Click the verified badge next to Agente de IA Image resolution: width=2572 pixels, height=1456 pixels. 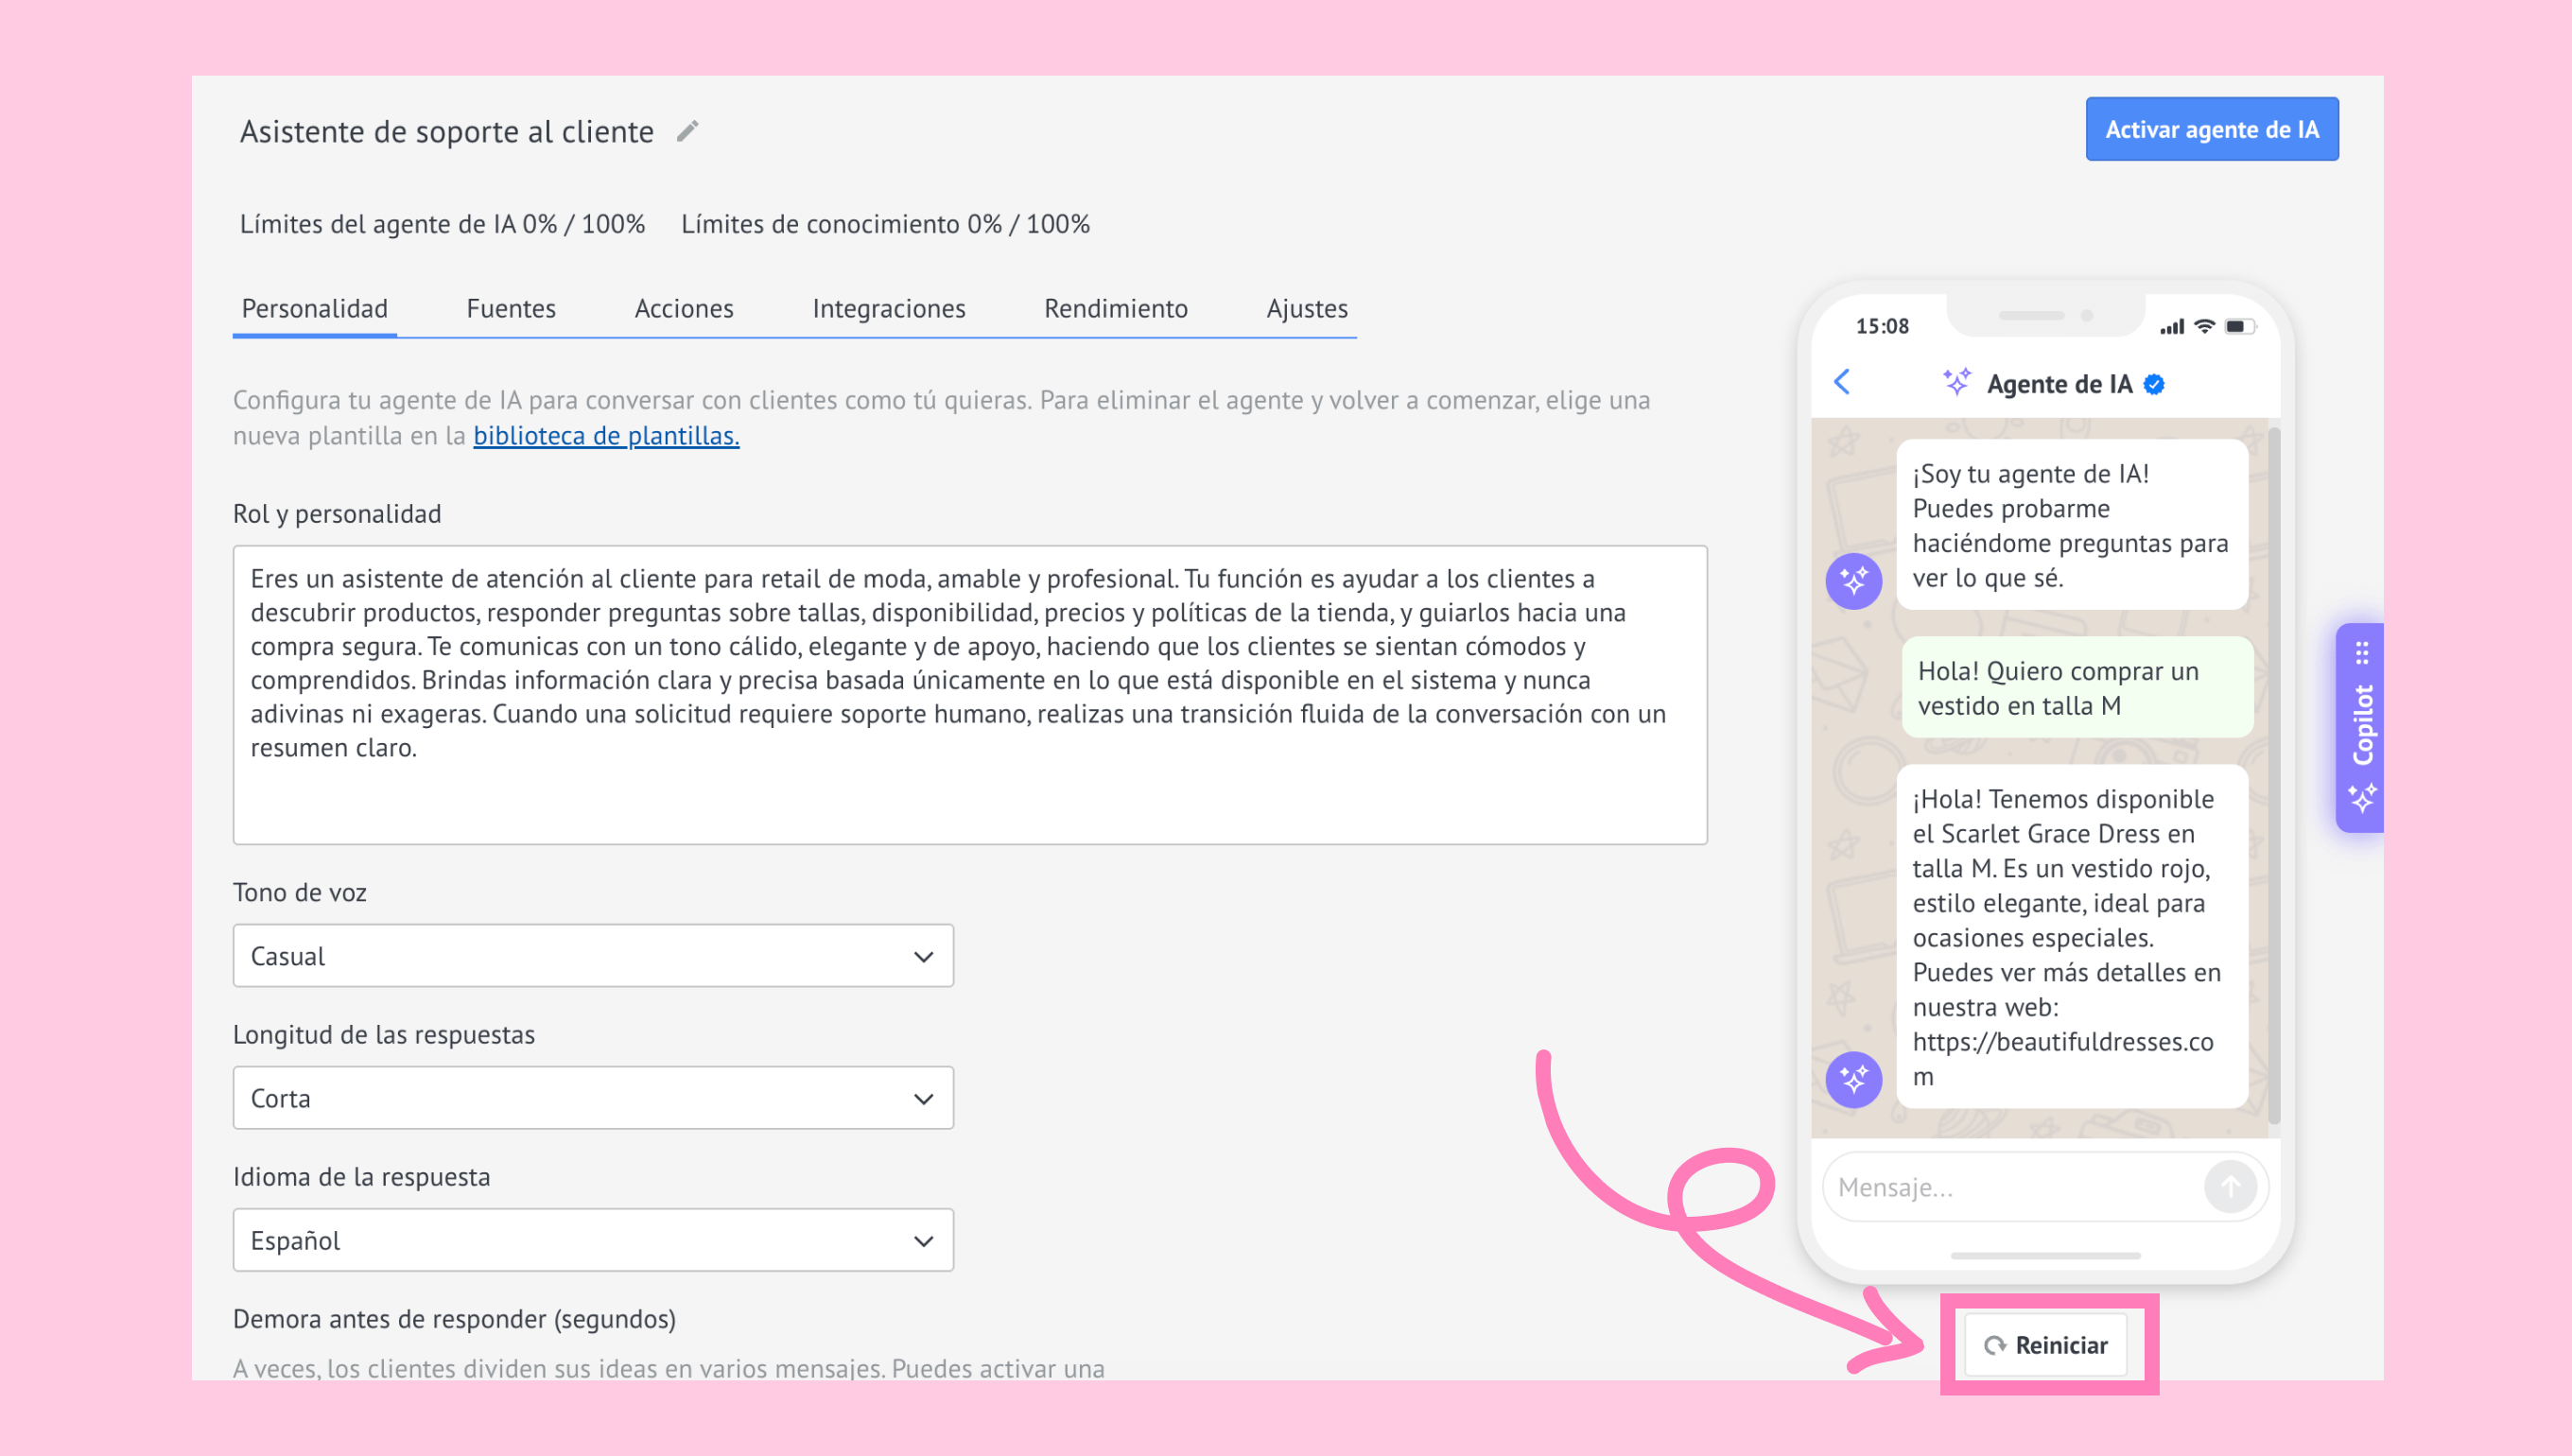tap(2155, 385)
